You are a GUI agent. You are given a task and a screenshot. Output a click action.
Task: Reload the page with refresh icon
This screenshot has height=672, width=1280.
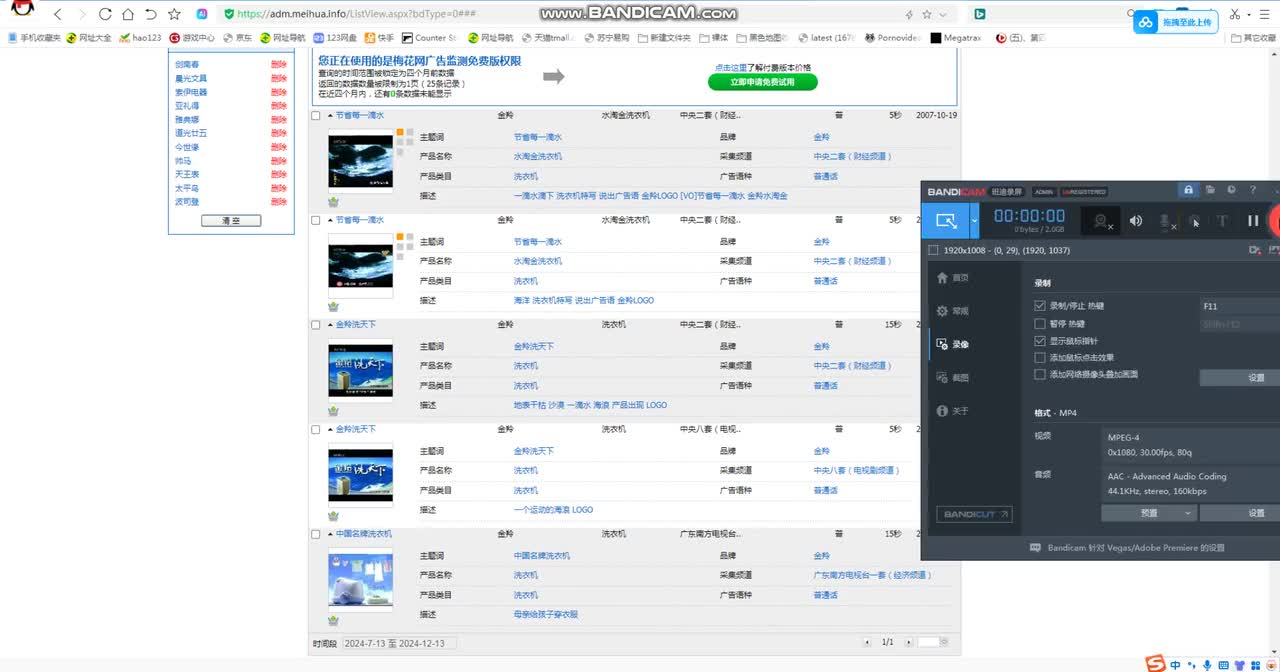(105, 15)
